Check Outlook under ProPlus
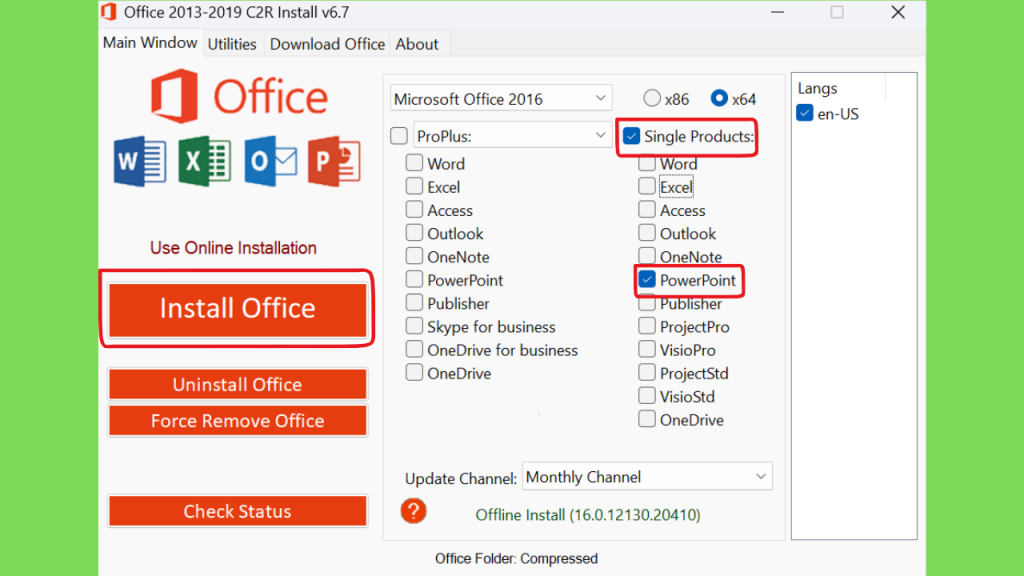 click(414, 232)
